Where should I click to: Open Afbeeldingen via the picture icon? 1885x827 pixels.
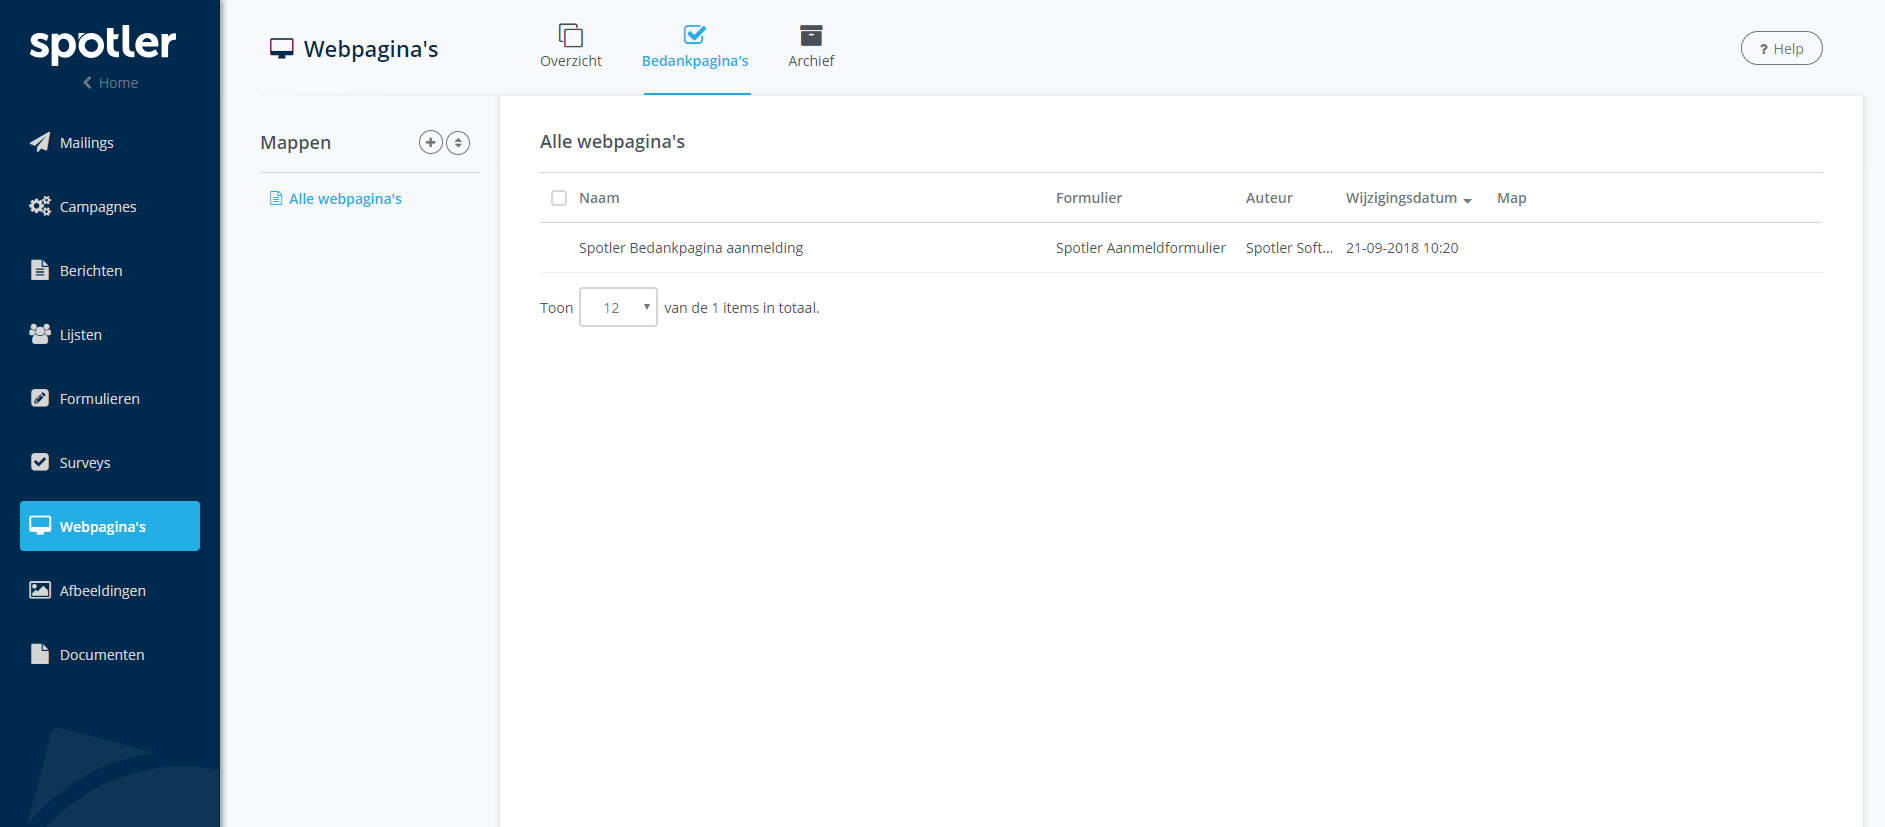click(40, 590)
